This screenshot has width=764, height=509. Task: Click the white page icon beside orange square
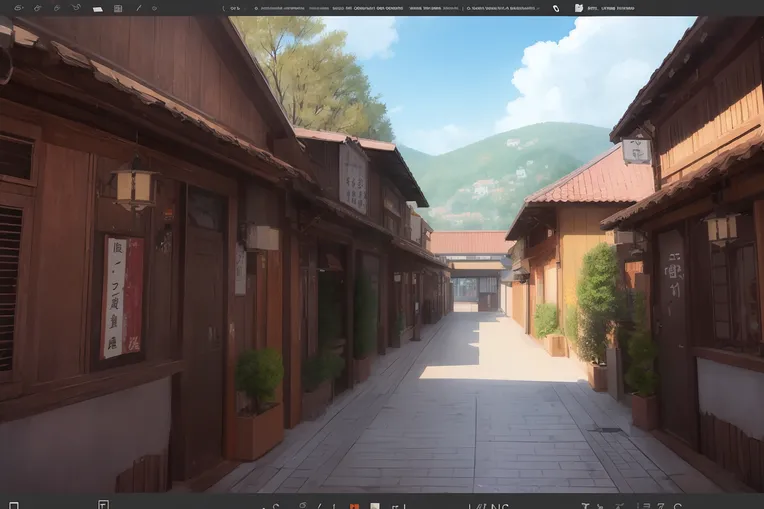375,505
